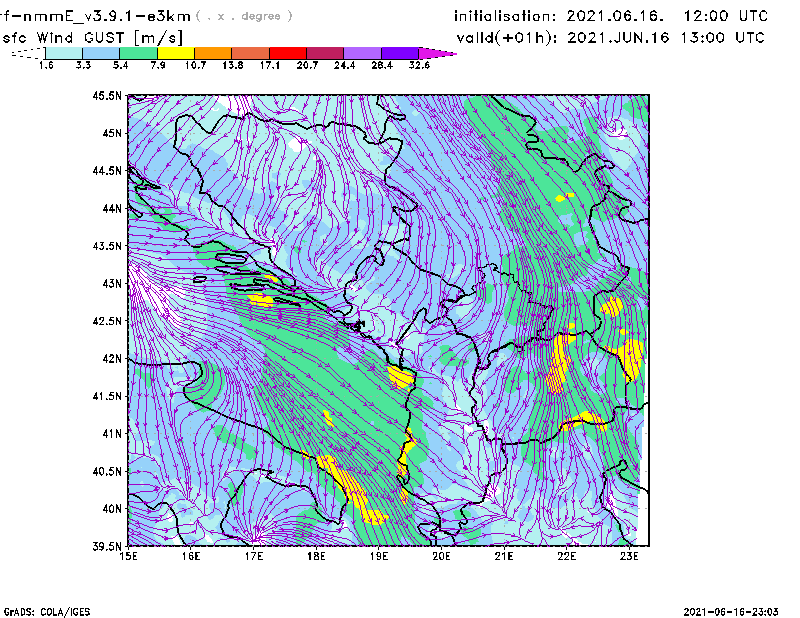This screenshot has height=618, width=800.
Task: Click the '43.5N' latitude label
Action: point(107,246)
